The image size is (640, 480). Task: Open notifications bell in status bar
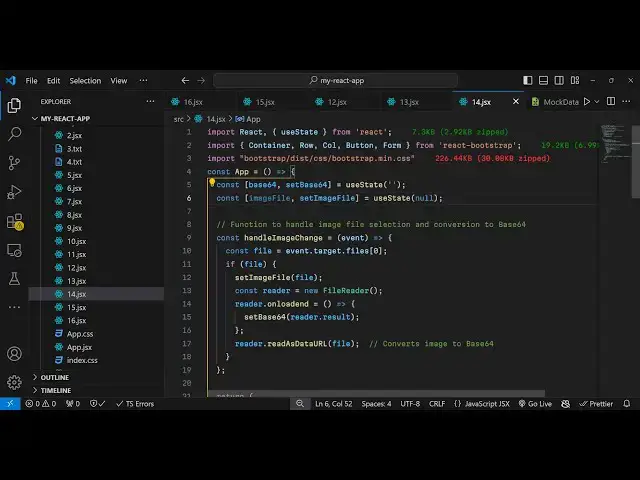(627, 404)
